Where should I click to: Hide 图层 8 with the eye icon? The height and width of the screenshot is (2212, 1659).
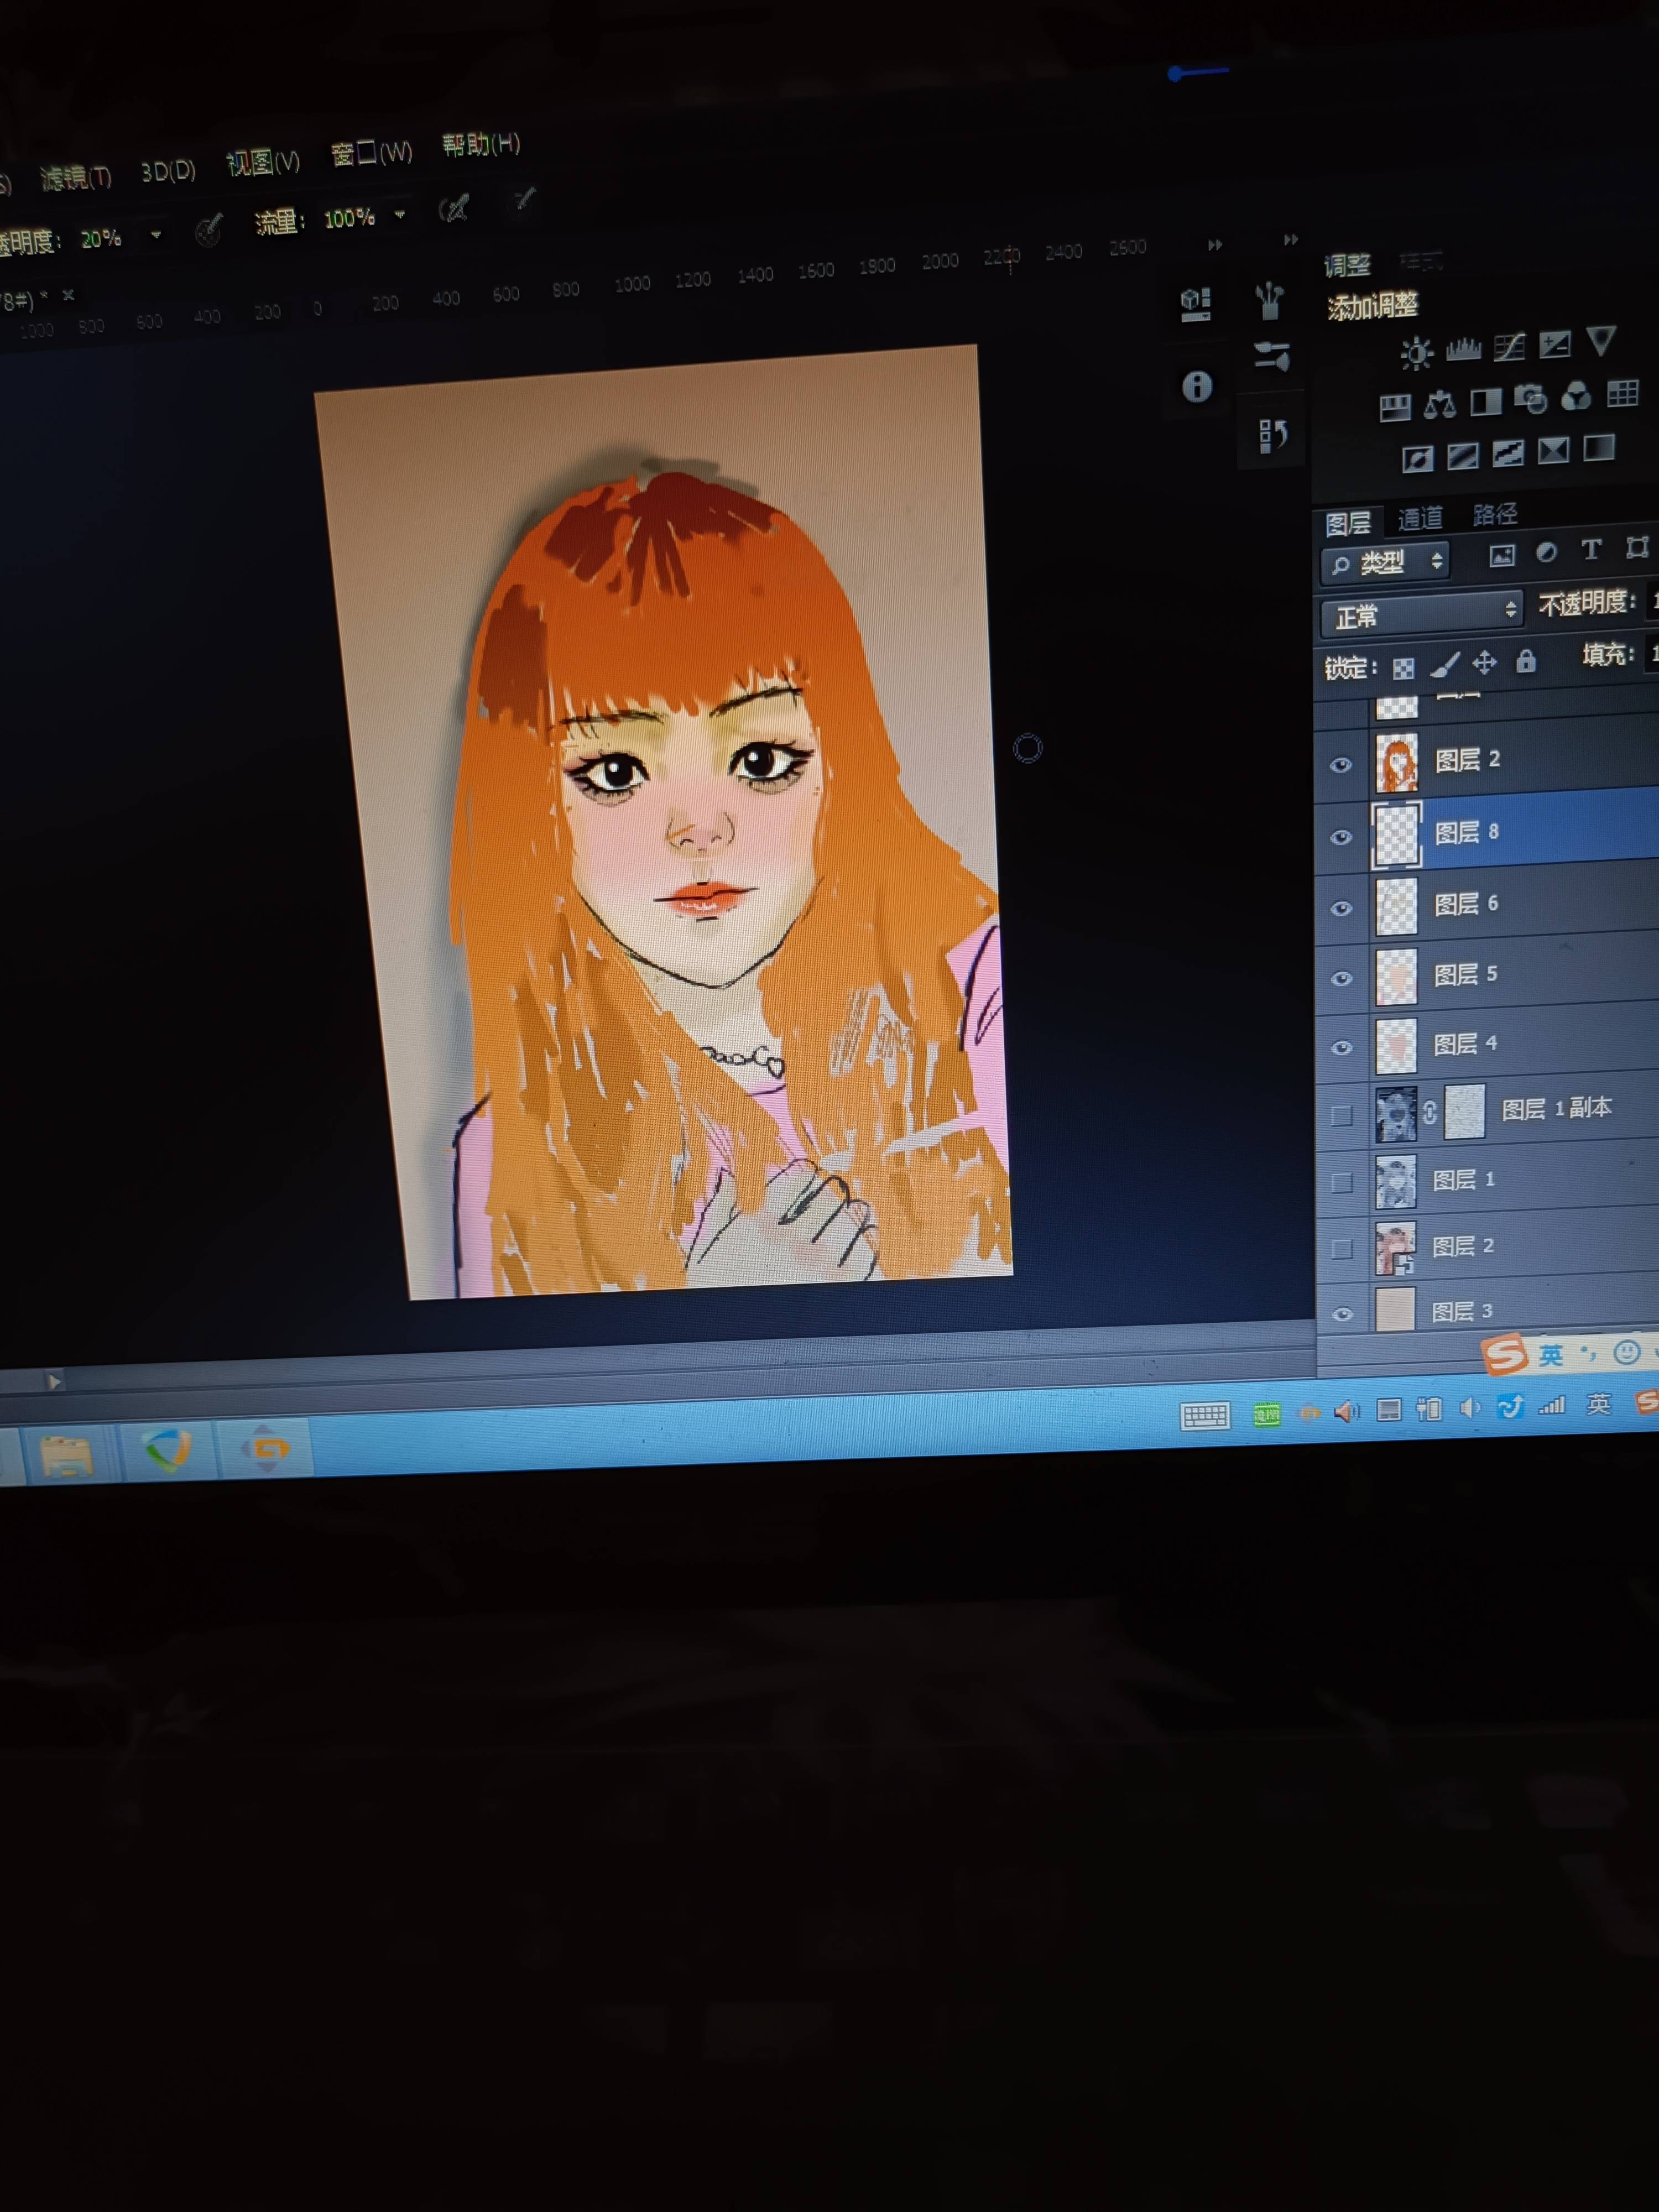[x=1341, y=837]
